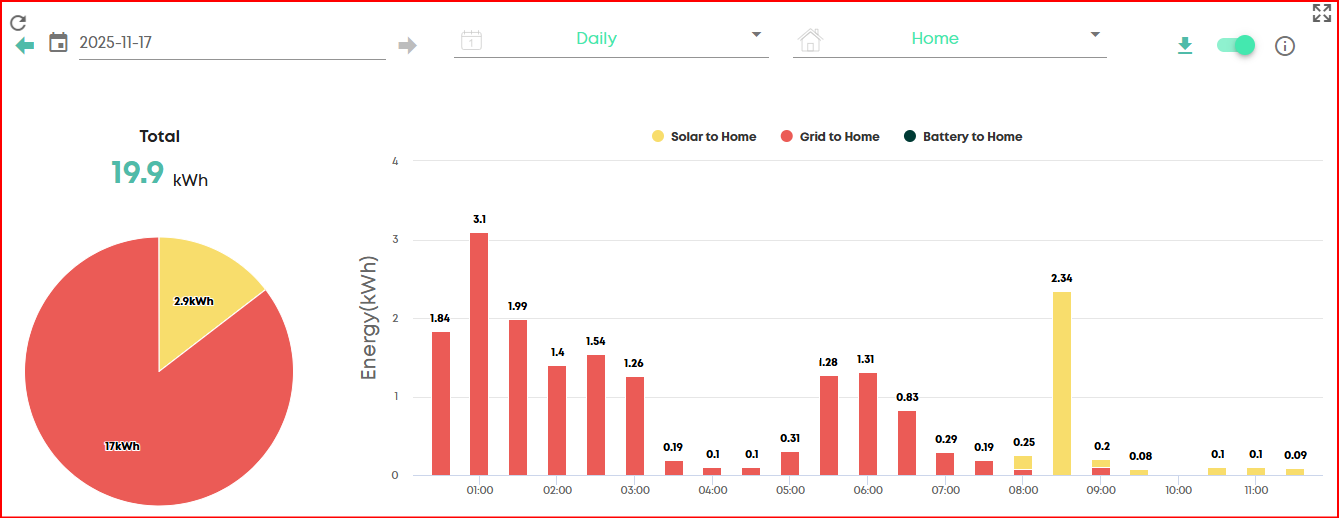The width and height of the screenshot is (1339, 518).
Task: Advance to next day with right arrow
Action: [x=407, y=45]
